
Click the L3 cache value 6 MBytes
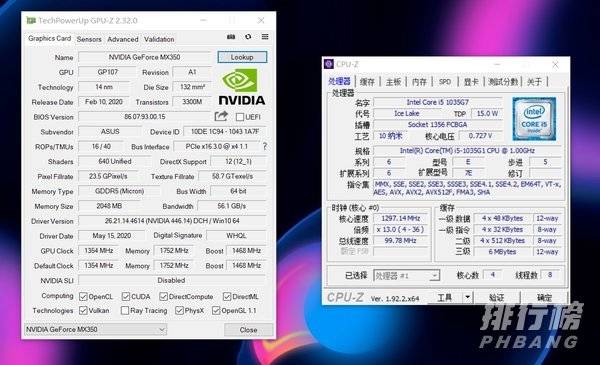(502, 251)
